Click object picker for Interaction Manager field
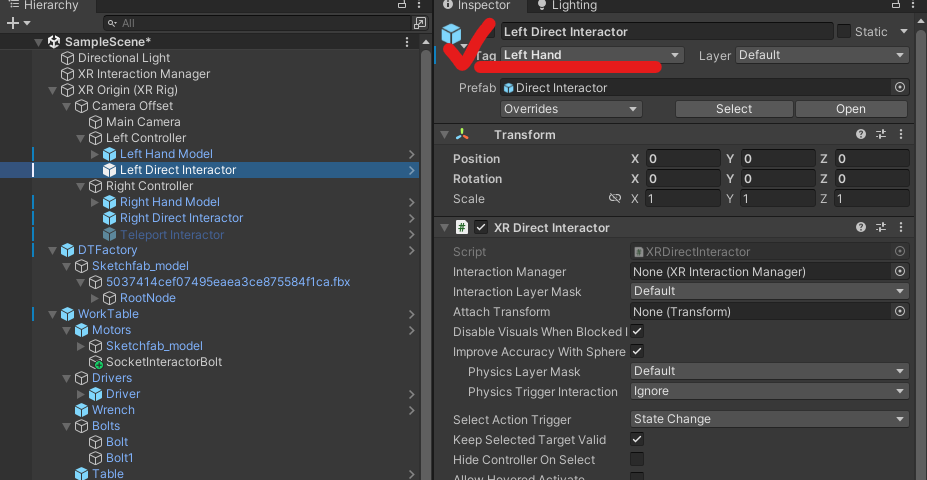 click(x=900, y=271)
